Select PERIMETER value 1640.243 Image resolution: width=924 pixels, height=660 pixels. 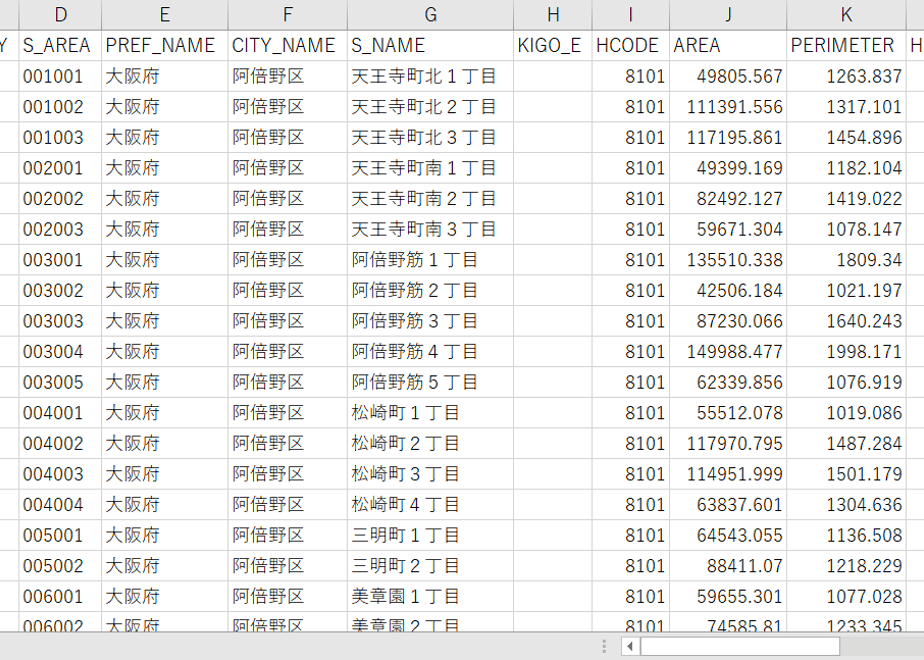[846, 321]
